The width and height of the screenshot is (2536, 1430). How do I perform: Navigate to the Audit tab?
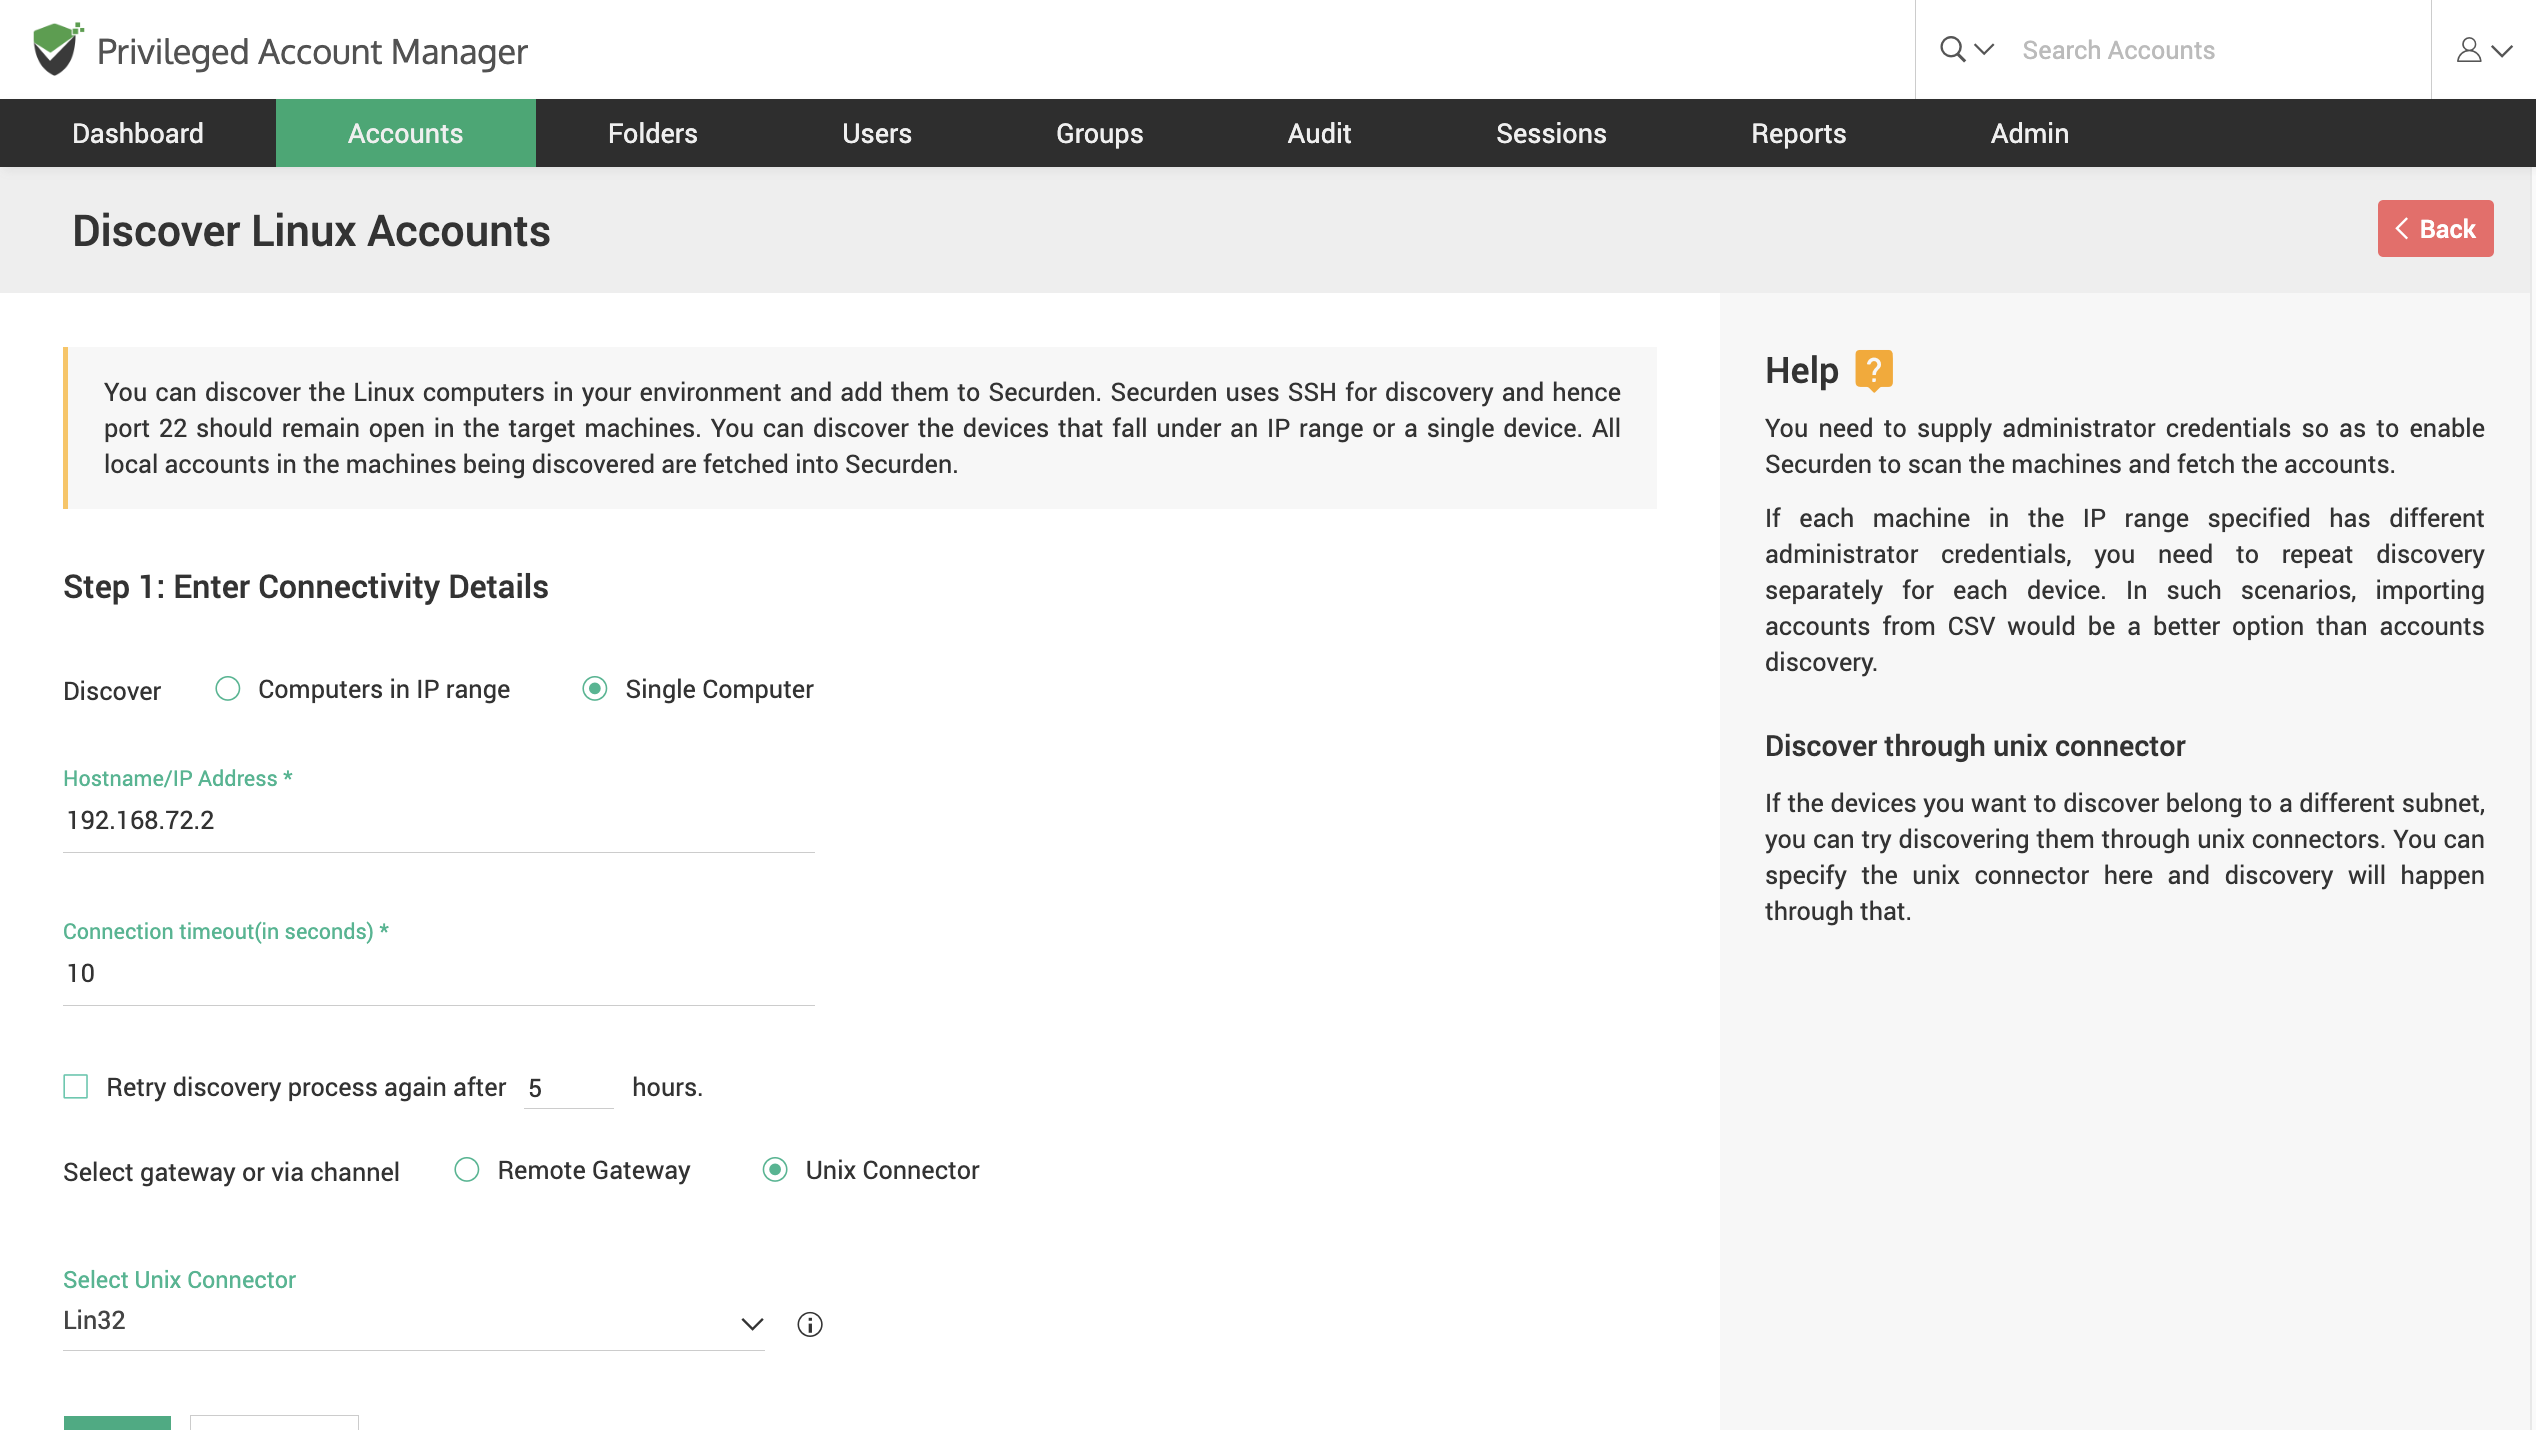tap(1320, 133)
